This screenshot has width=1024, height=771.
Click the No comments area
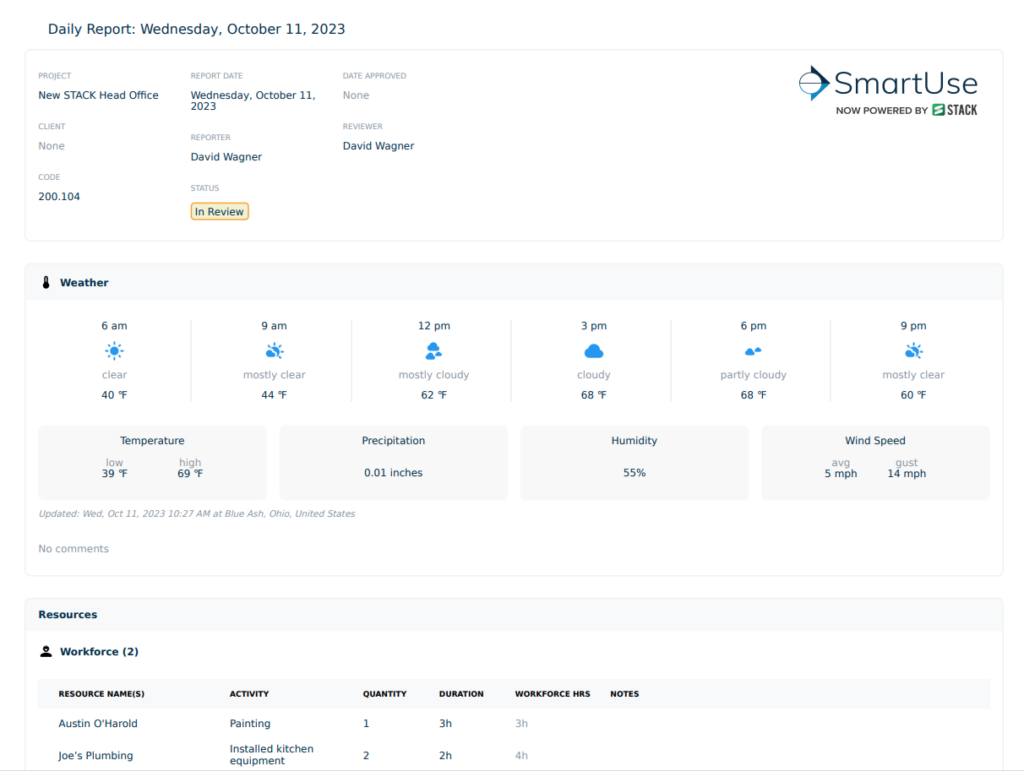click(73, 548)
